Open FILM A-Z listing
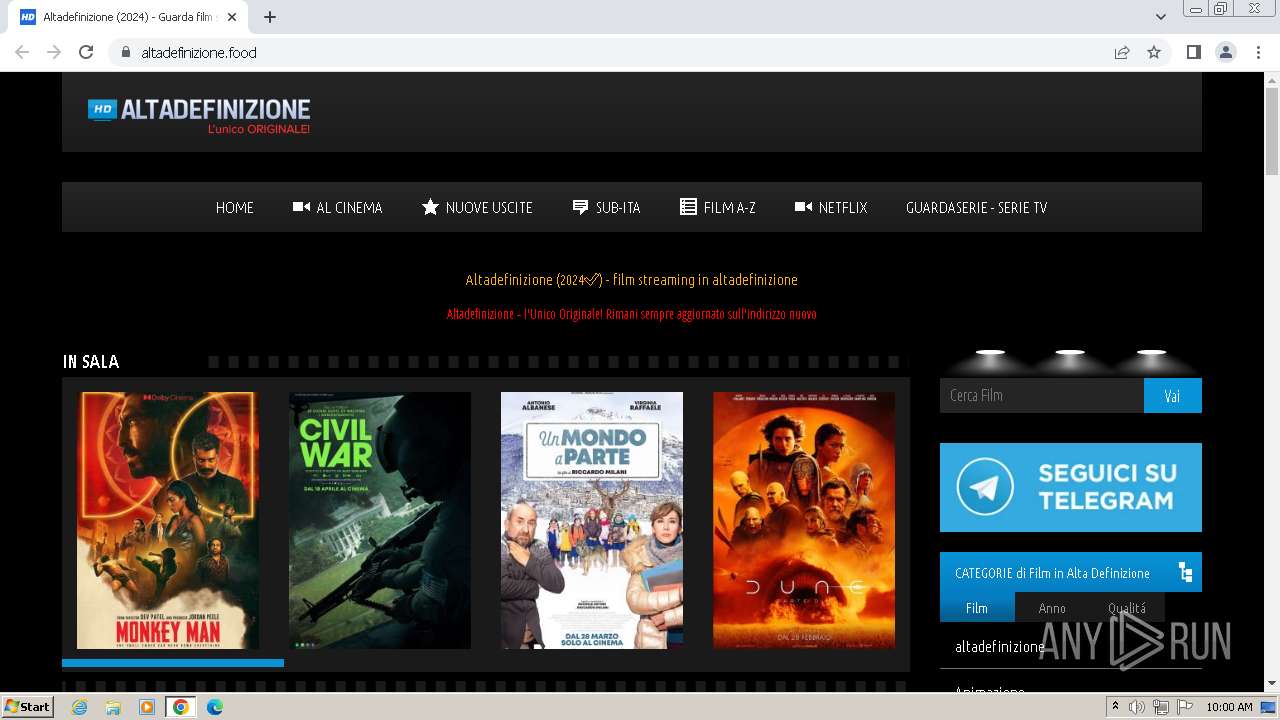The height and width of the screenshot is (720, 1280). click(718, 207)
